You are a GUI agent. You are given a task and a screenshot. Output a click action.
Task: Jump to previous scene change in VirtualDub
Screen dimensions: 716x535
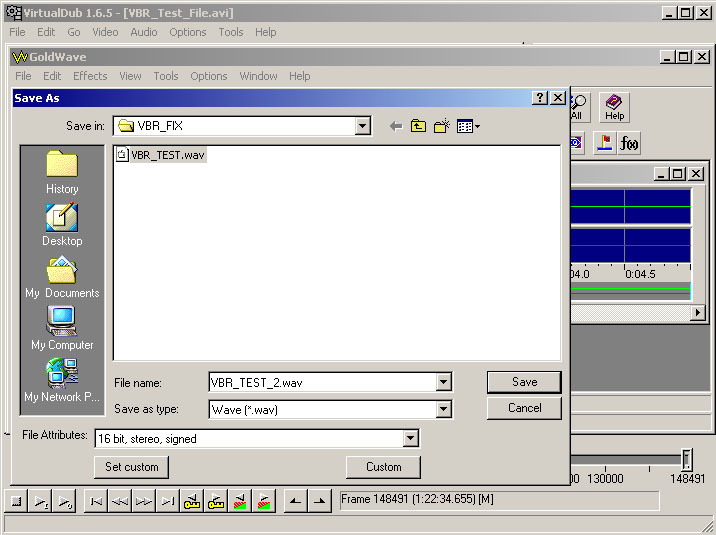coord(240,502)
